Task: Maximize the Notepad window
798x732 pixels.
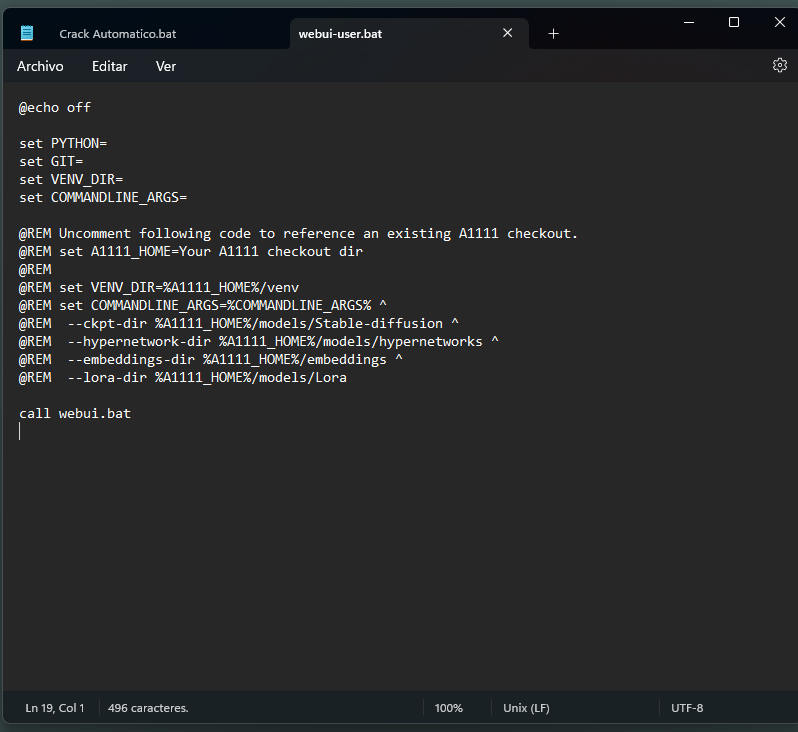Action: tap(733, 22)
